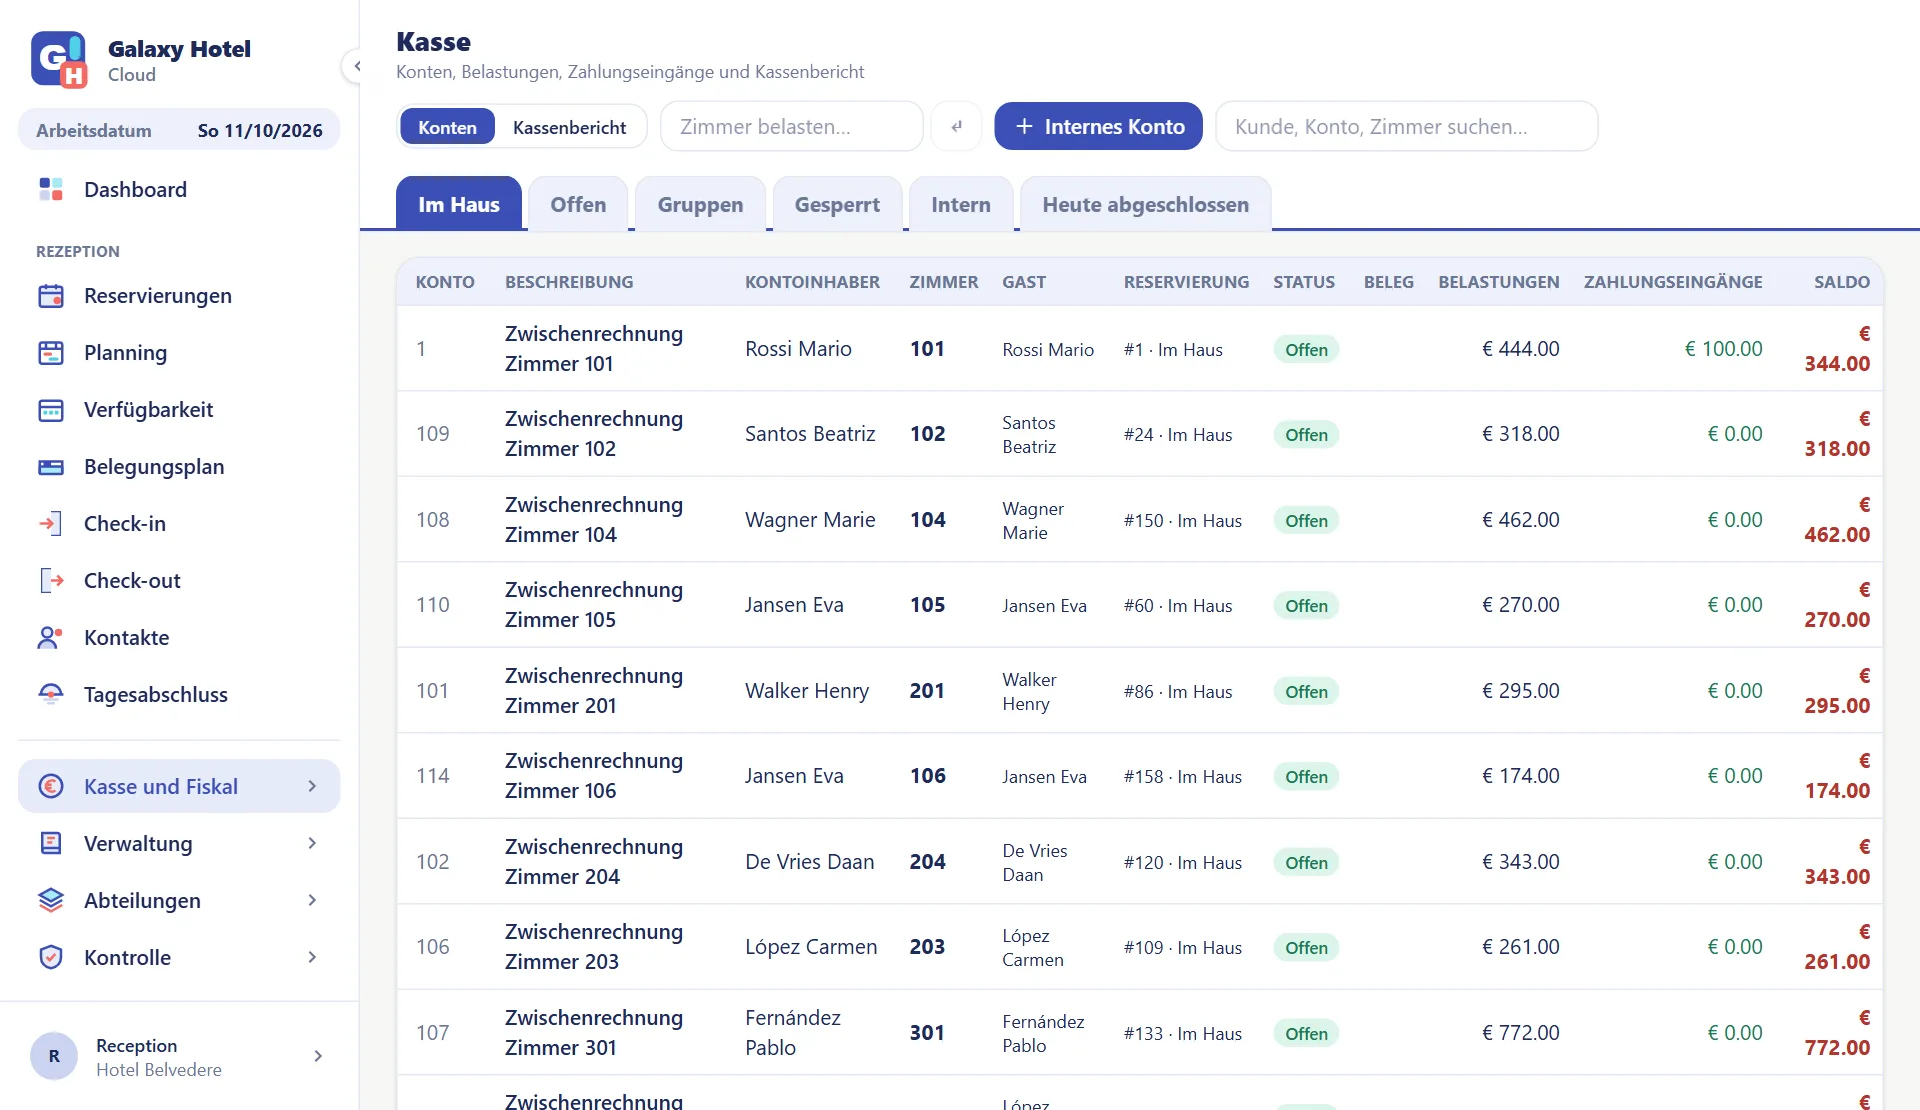1920x1110 pixels.
Task: Click the Reception user avatar
Action: tap(54, 1056)
